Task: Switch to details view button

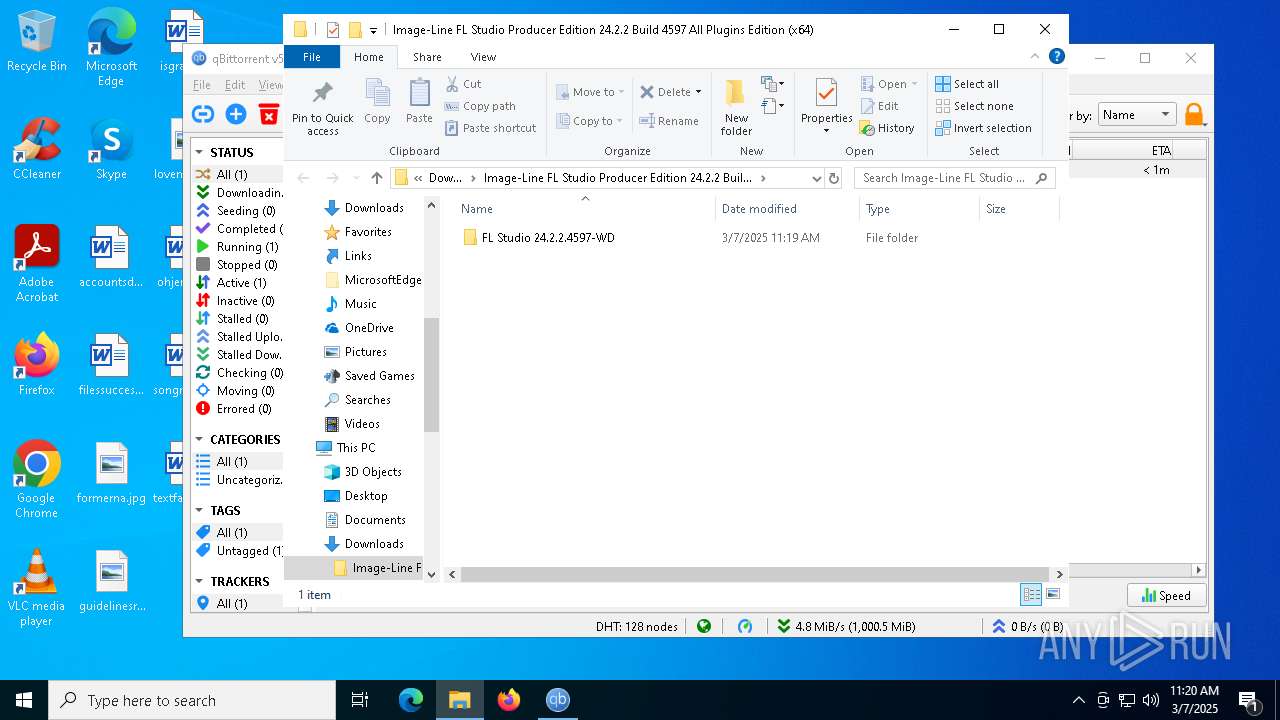Action: [1031, 594]
